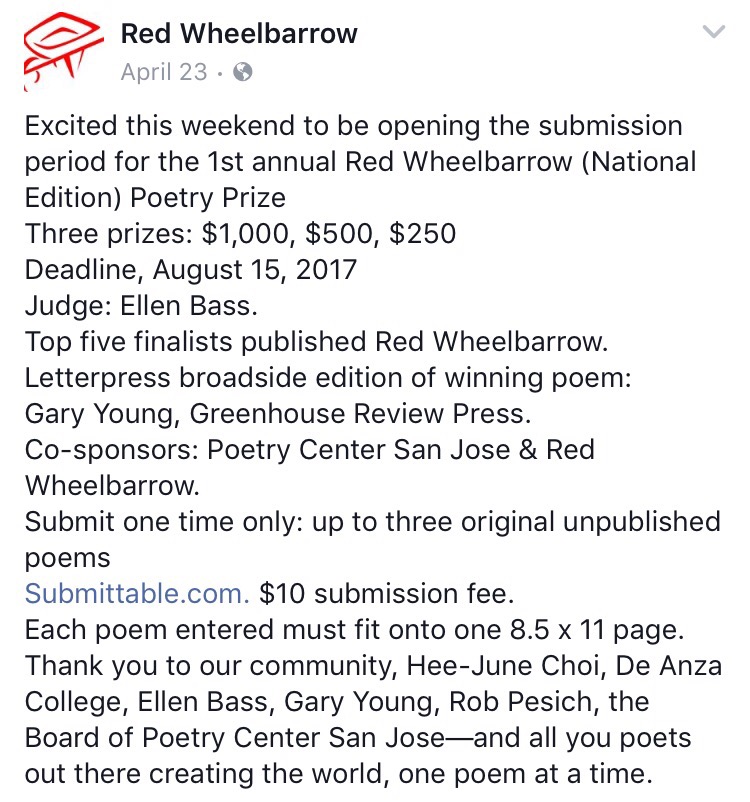
Task: Click the "$10 submission fee." text
Action: point(386,593)
